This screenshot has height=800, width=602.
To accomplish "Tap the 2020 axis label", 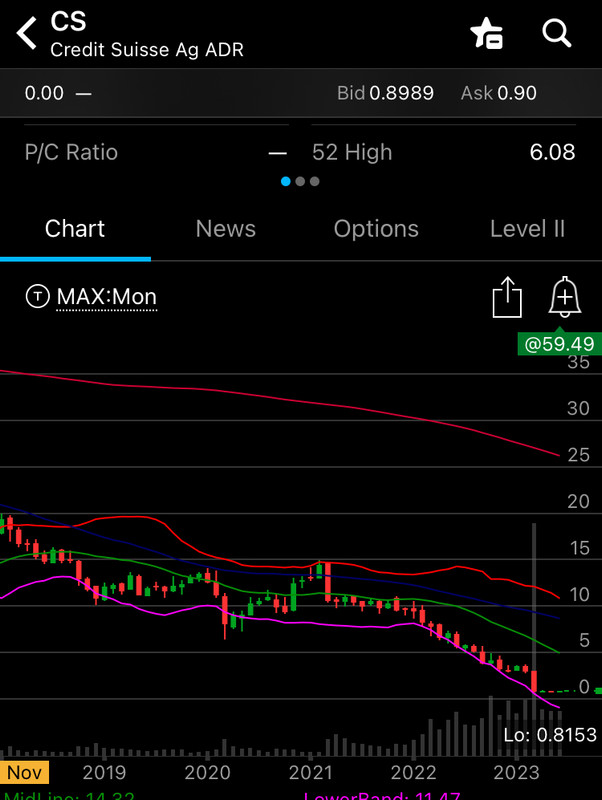I will (207, 772).
